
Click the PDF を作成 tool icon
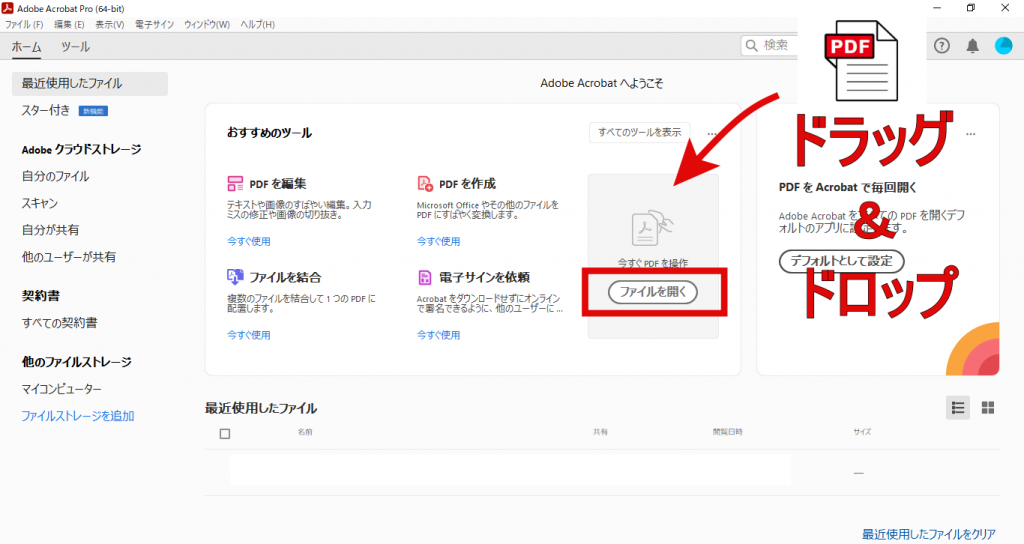point(425,184)
